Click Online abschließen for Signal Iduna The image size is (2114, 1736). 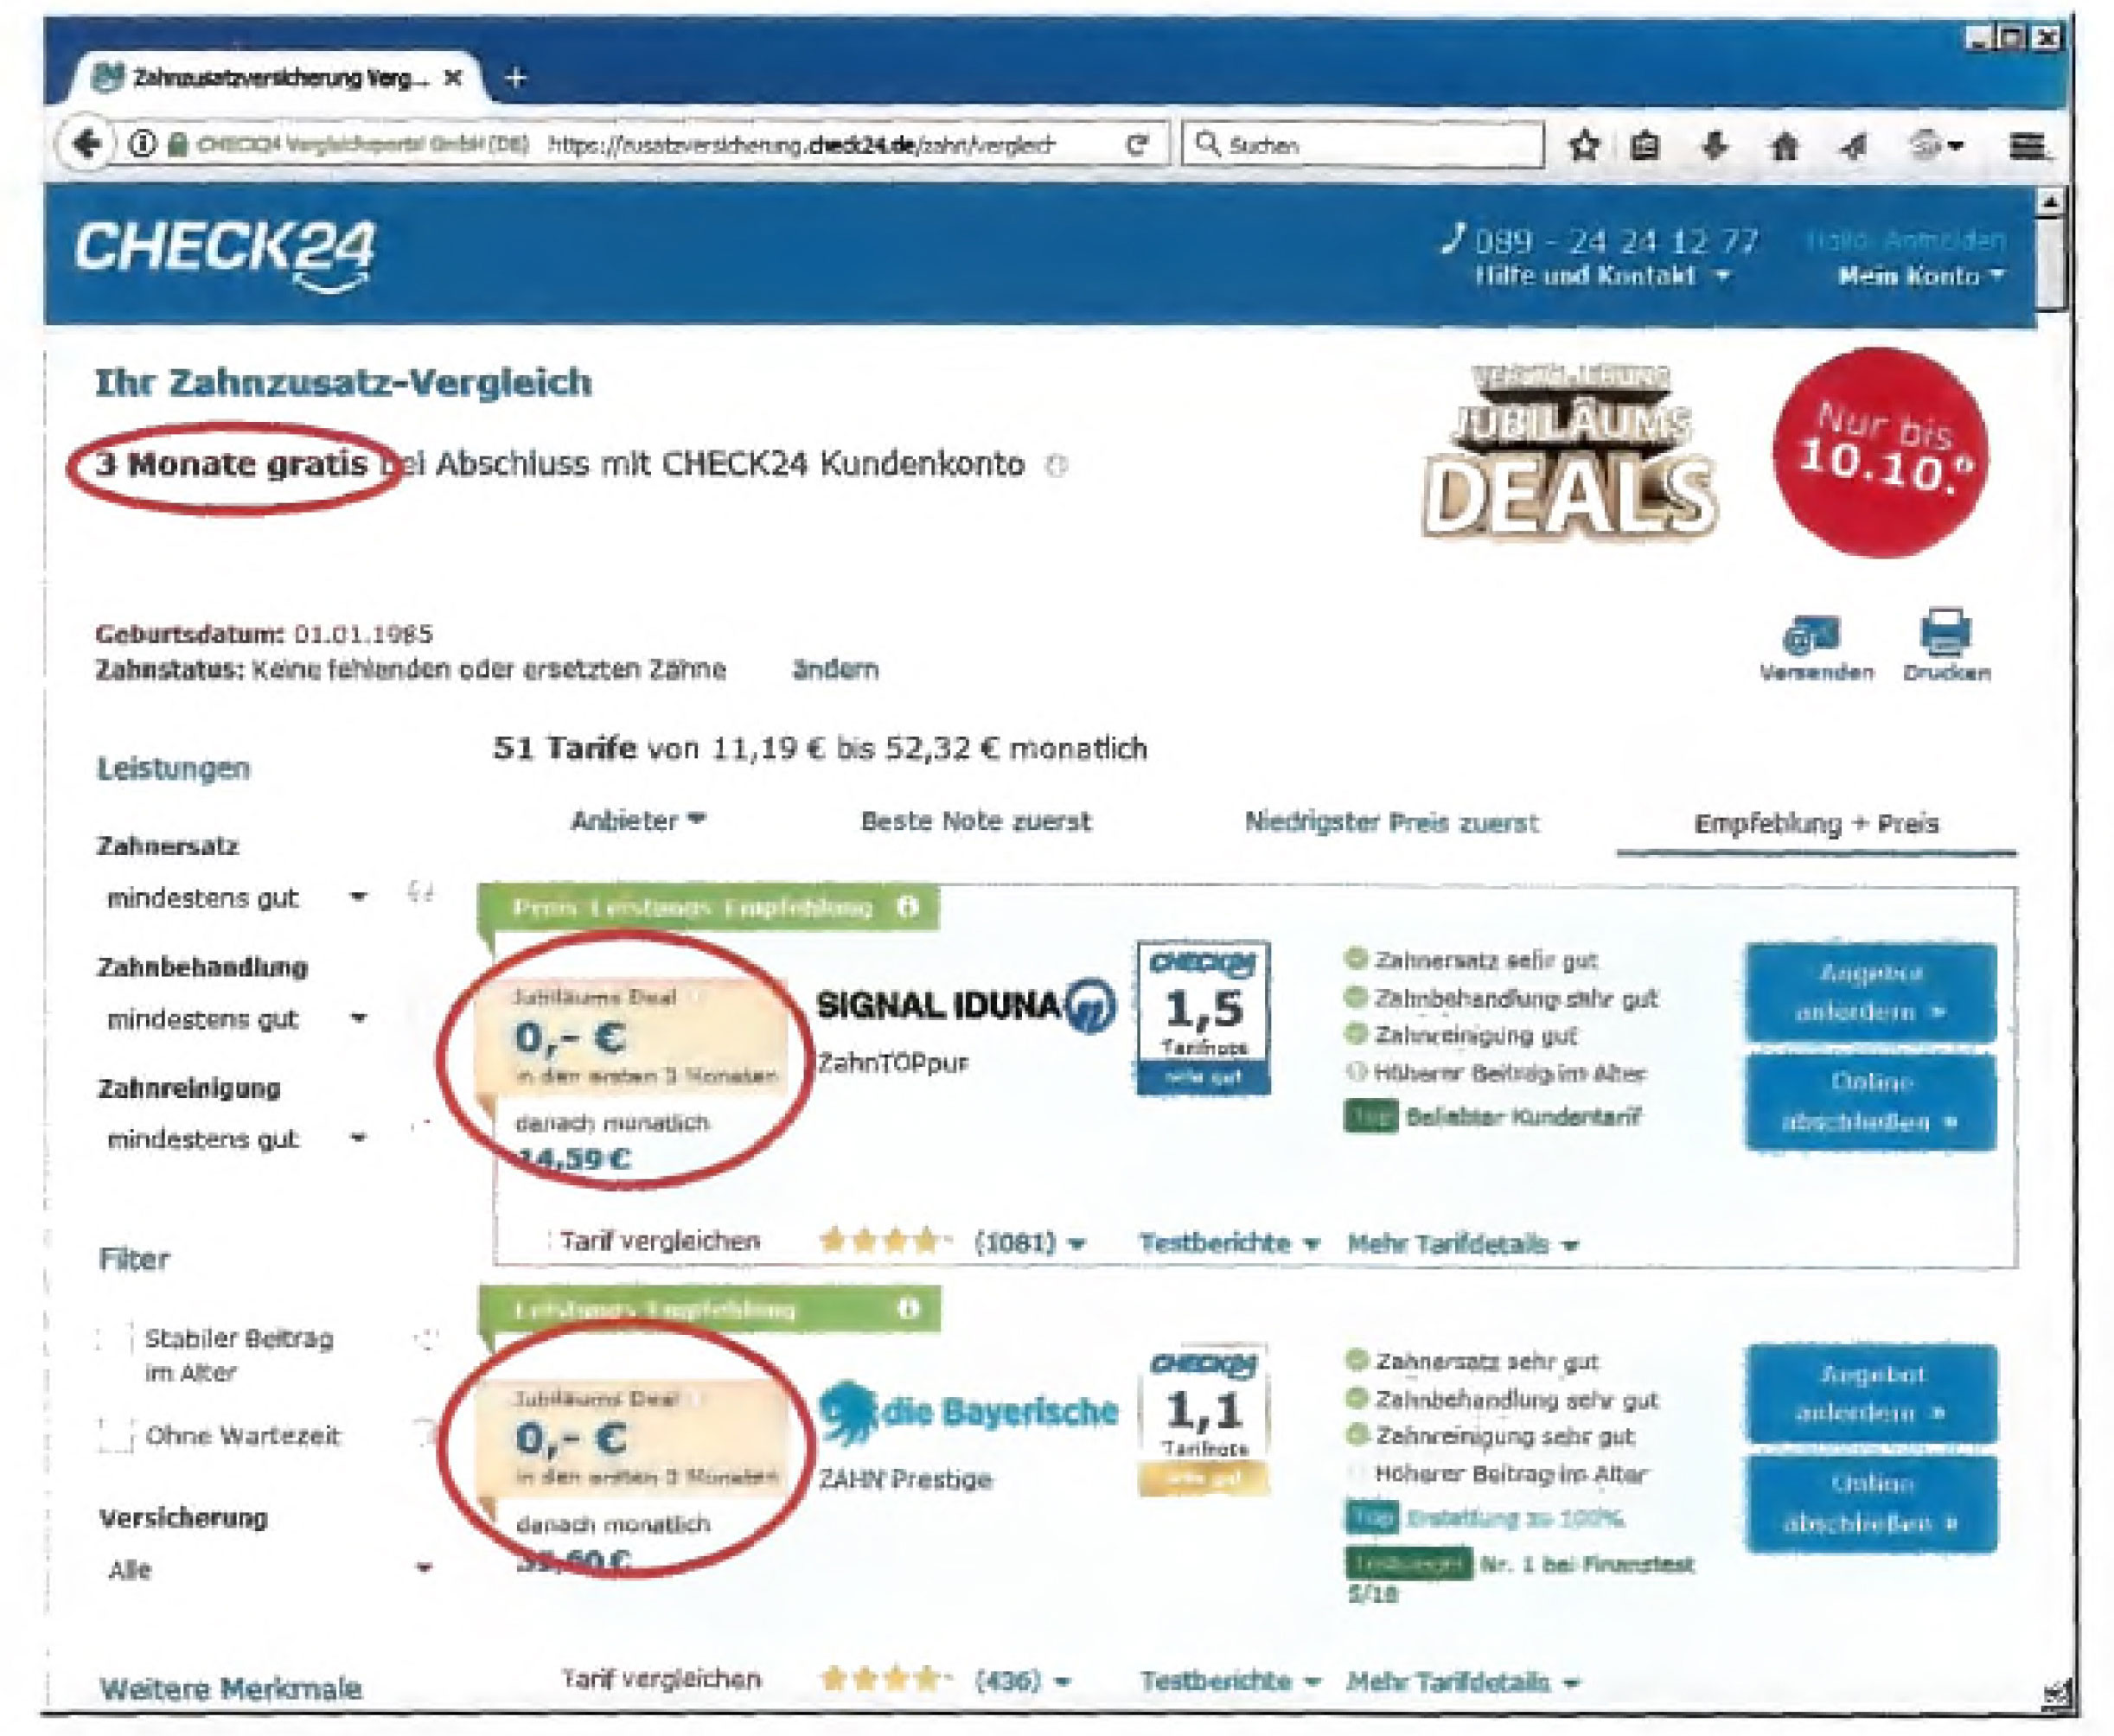coord(1870,1102)
